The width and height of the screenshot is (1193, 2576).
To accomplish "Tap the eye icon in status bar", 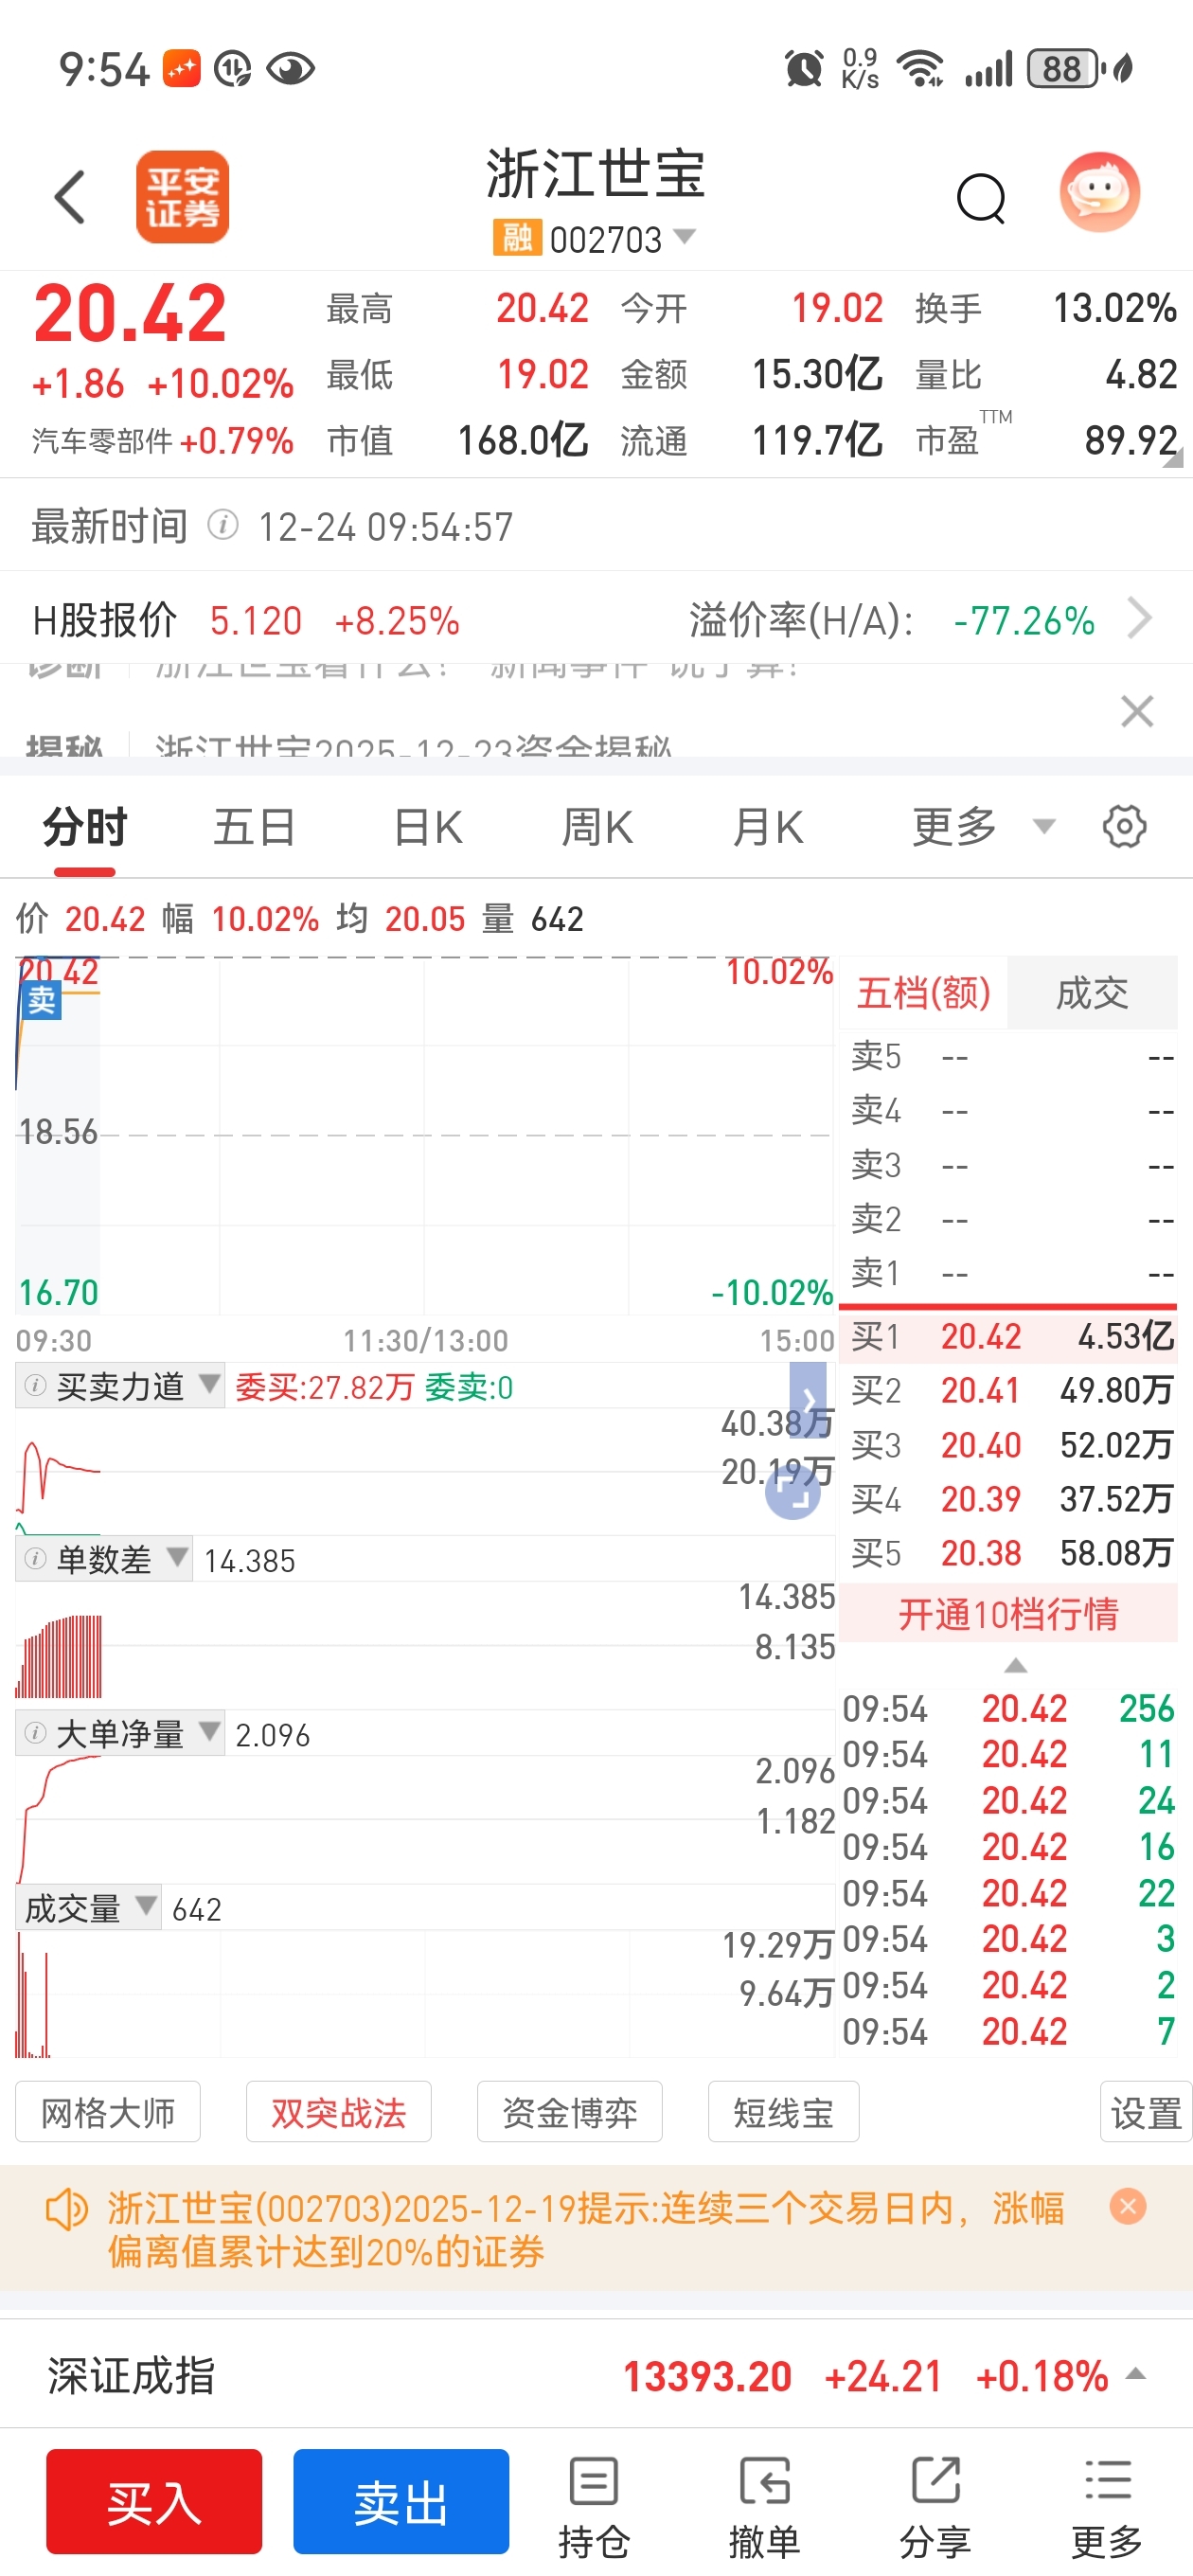I will pos(291,69).
